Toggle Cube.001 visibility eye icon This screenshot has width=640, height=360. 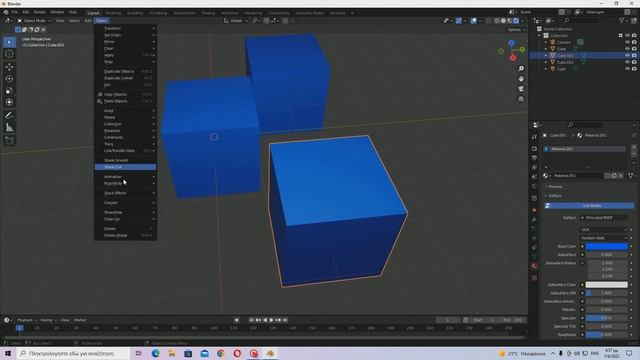(x=627, y=56)
